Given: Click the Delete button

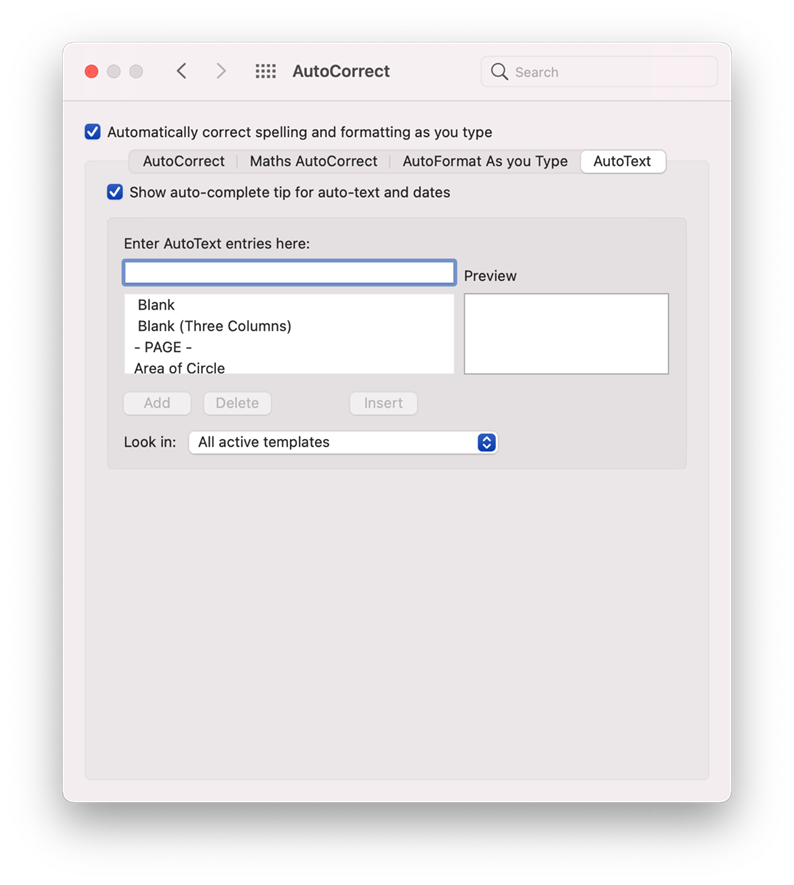Looking at the screenshot, I should [x=237, y=403].
